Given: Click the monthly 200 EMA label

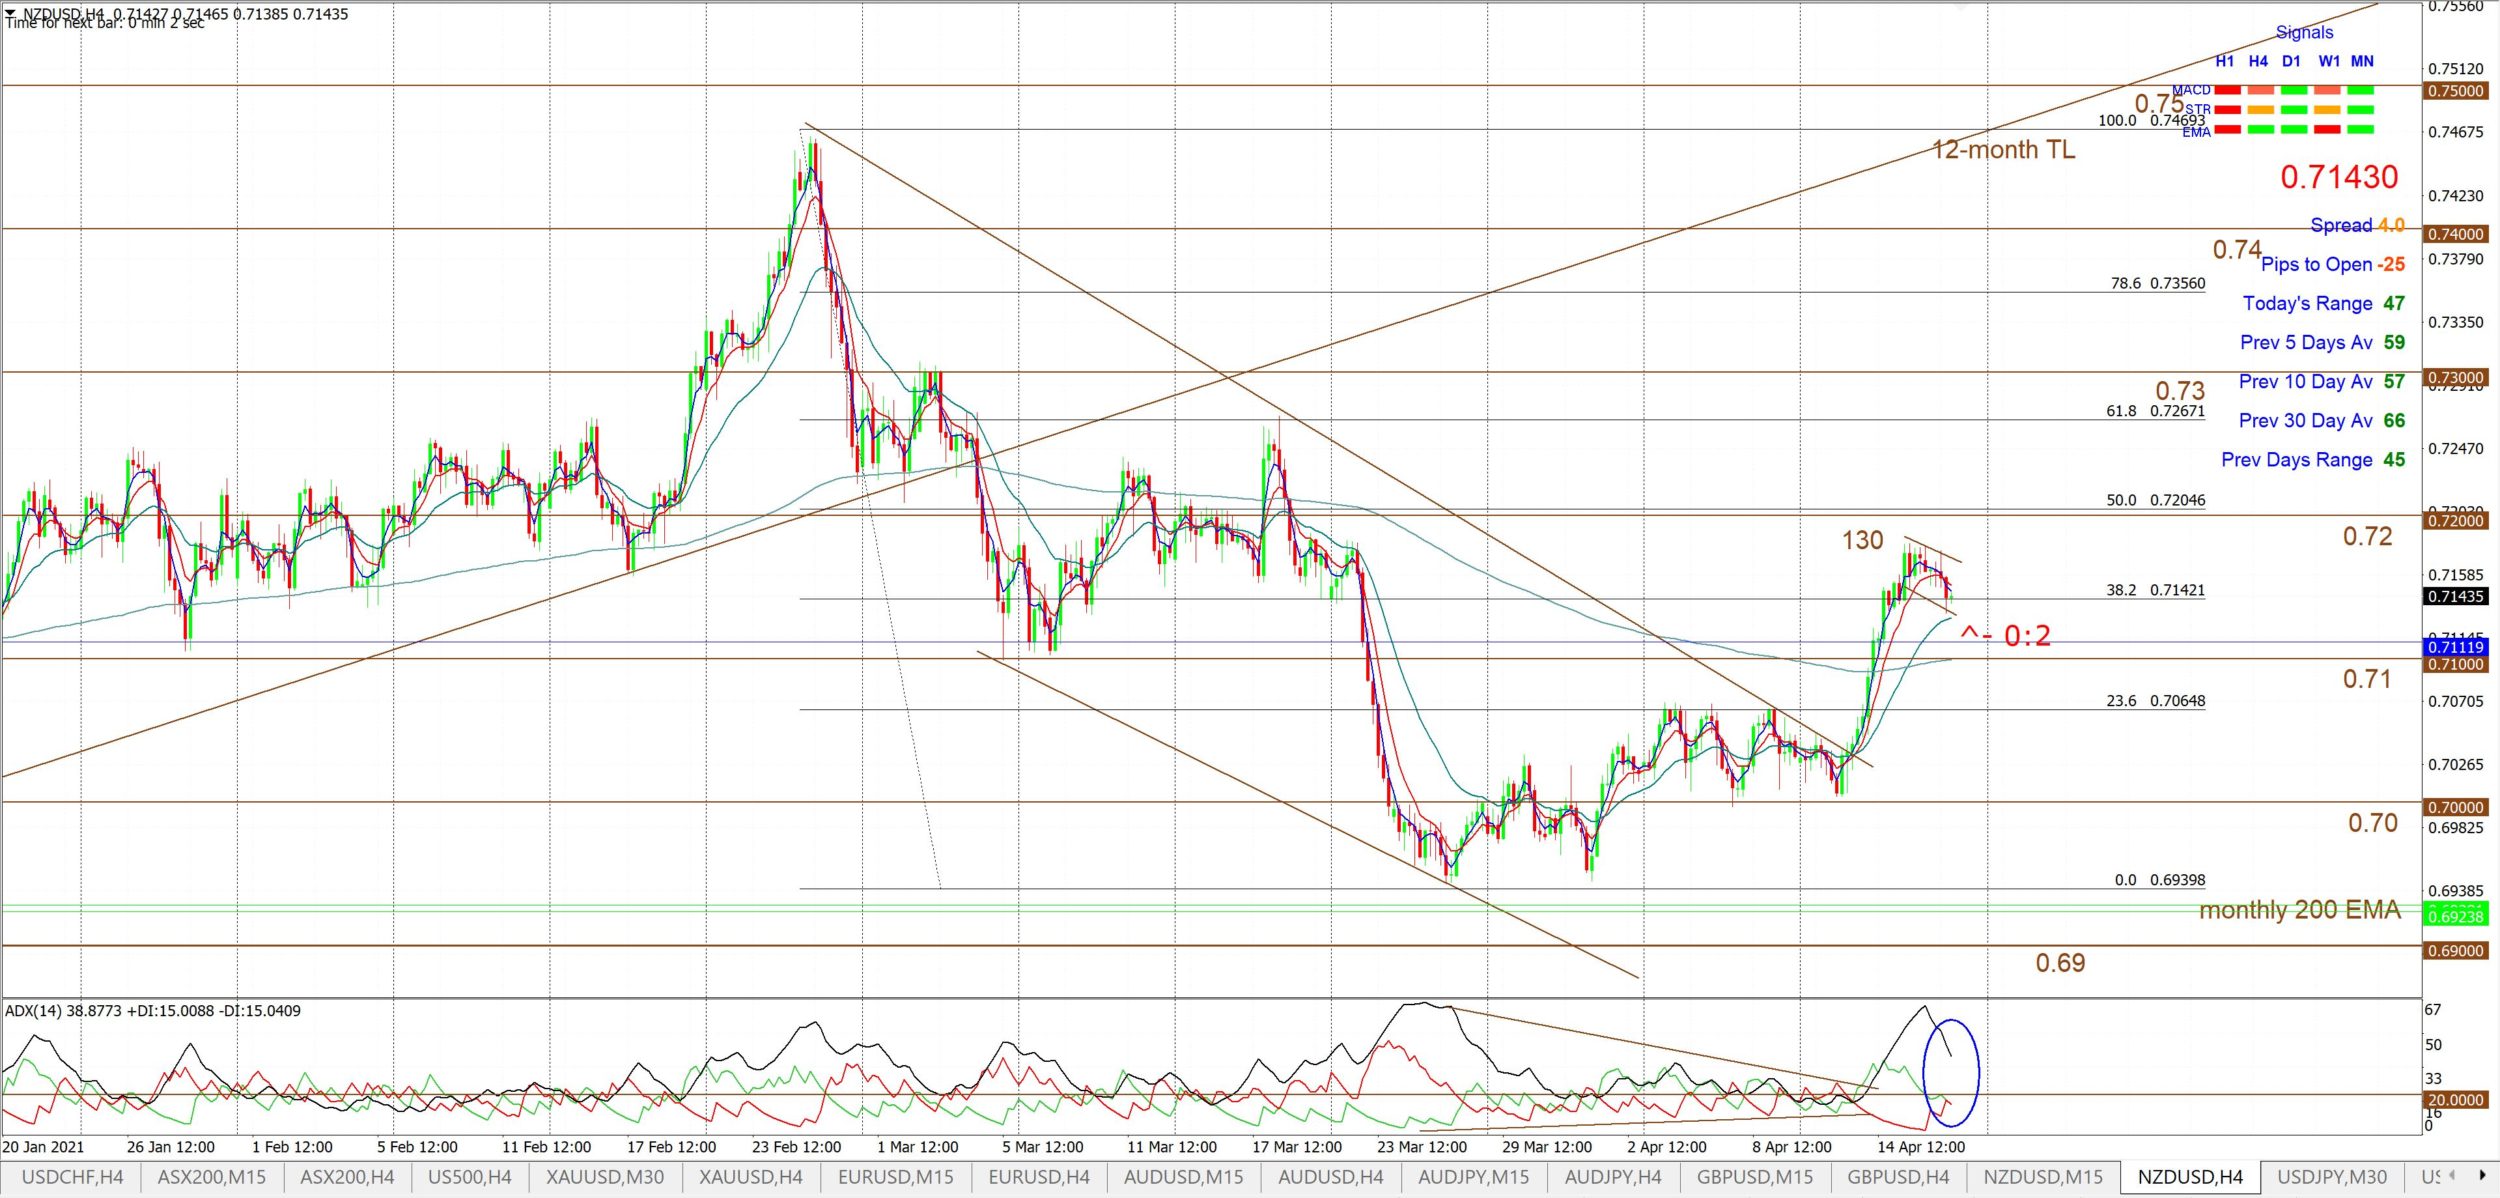Looking at the screenshot, I should (2299, 910).
